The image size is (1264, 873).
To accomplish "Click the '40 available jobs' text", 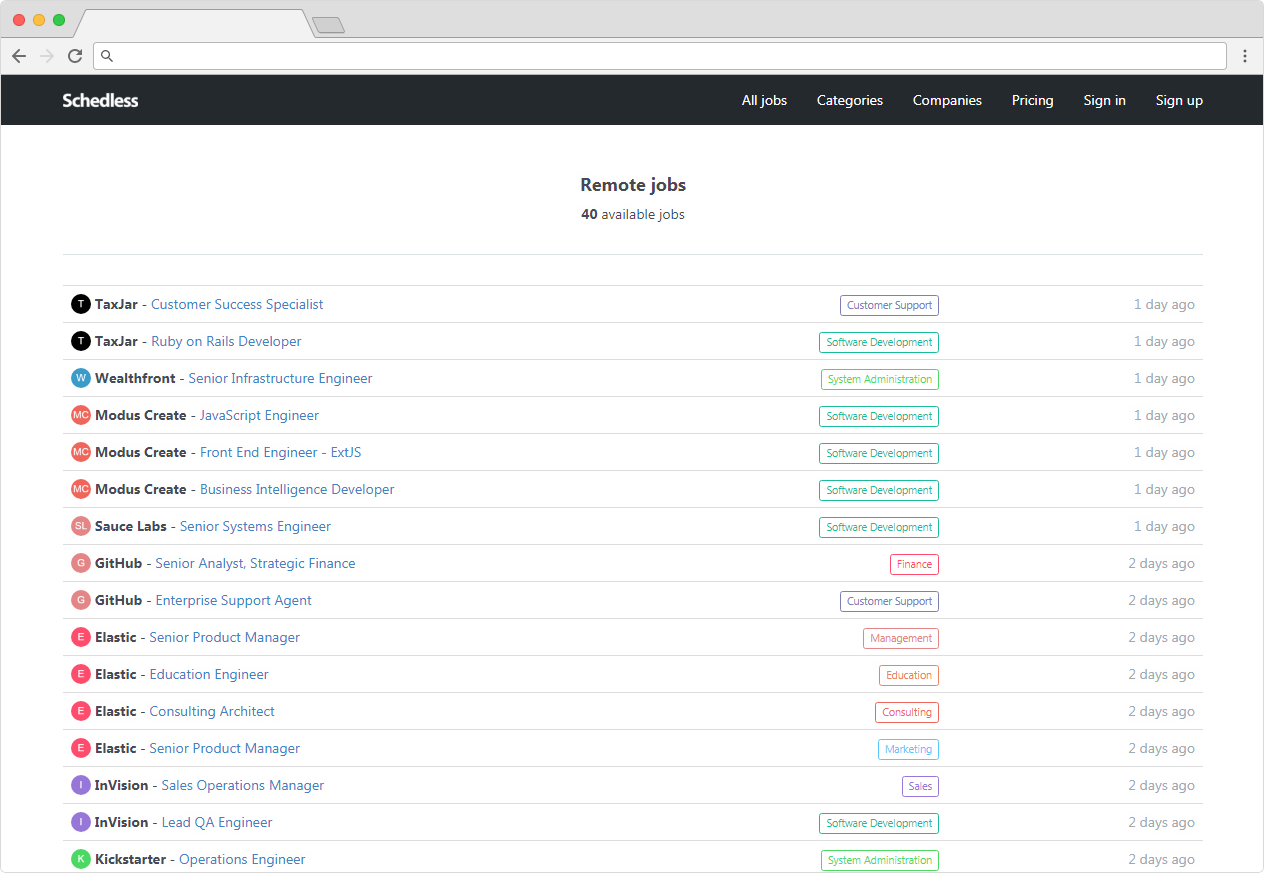I will click(633, 214).
